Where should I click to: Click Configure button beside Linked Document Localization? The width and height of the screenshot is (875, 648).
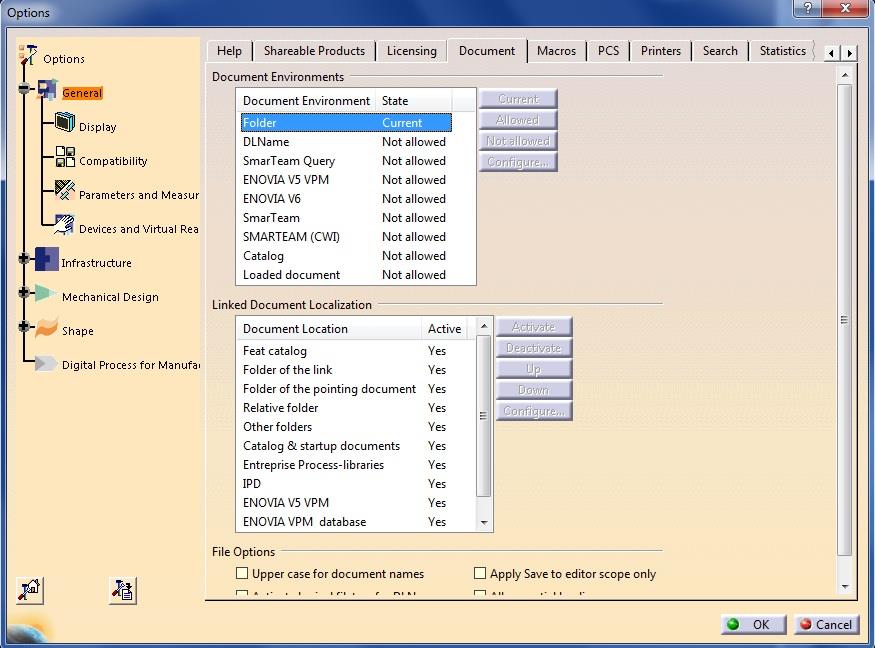click(534, 411)
